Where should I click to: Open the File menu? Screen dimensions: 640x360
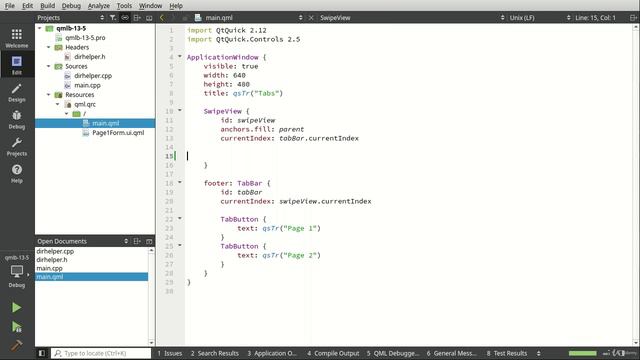[x=9, y=6]
